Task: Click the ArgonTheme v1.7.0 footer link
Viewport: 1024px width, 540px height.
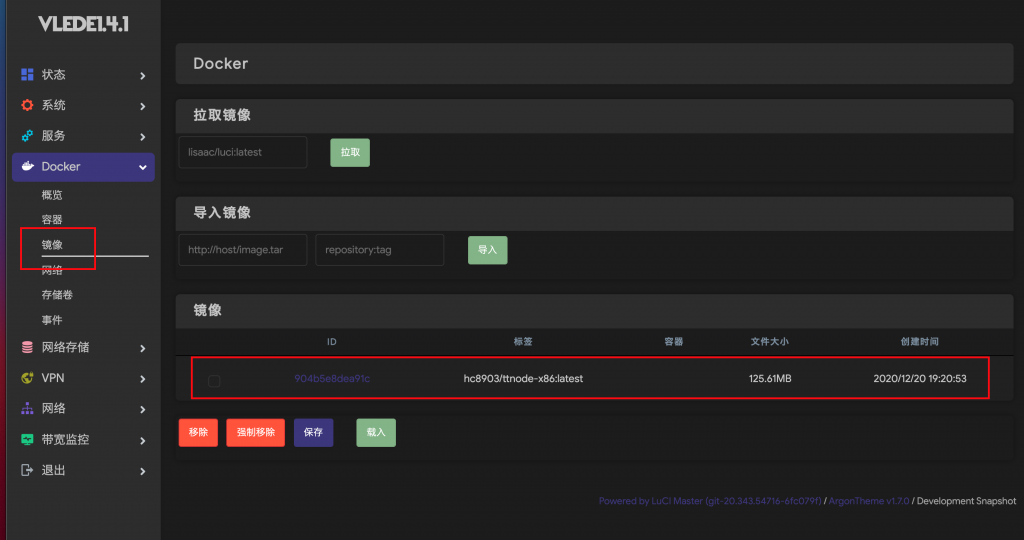Action: (x=869, y=501)
